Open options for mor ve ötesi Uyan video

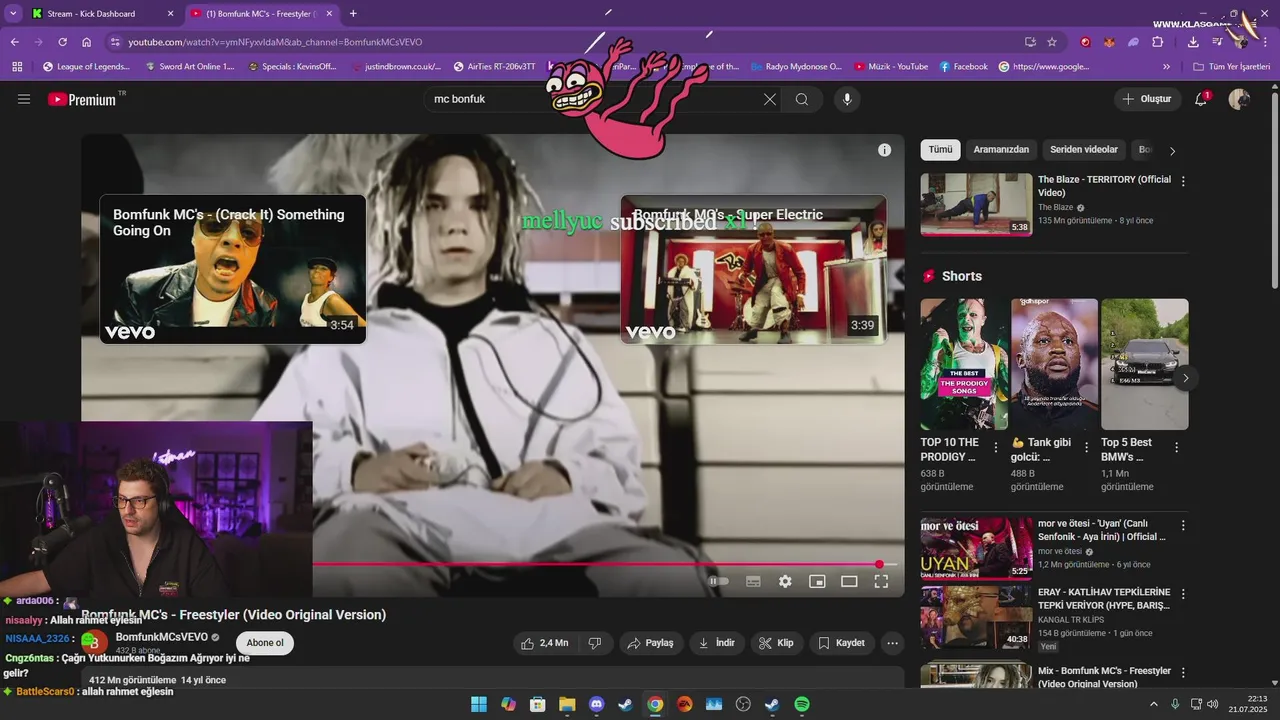click(1183, 525)
